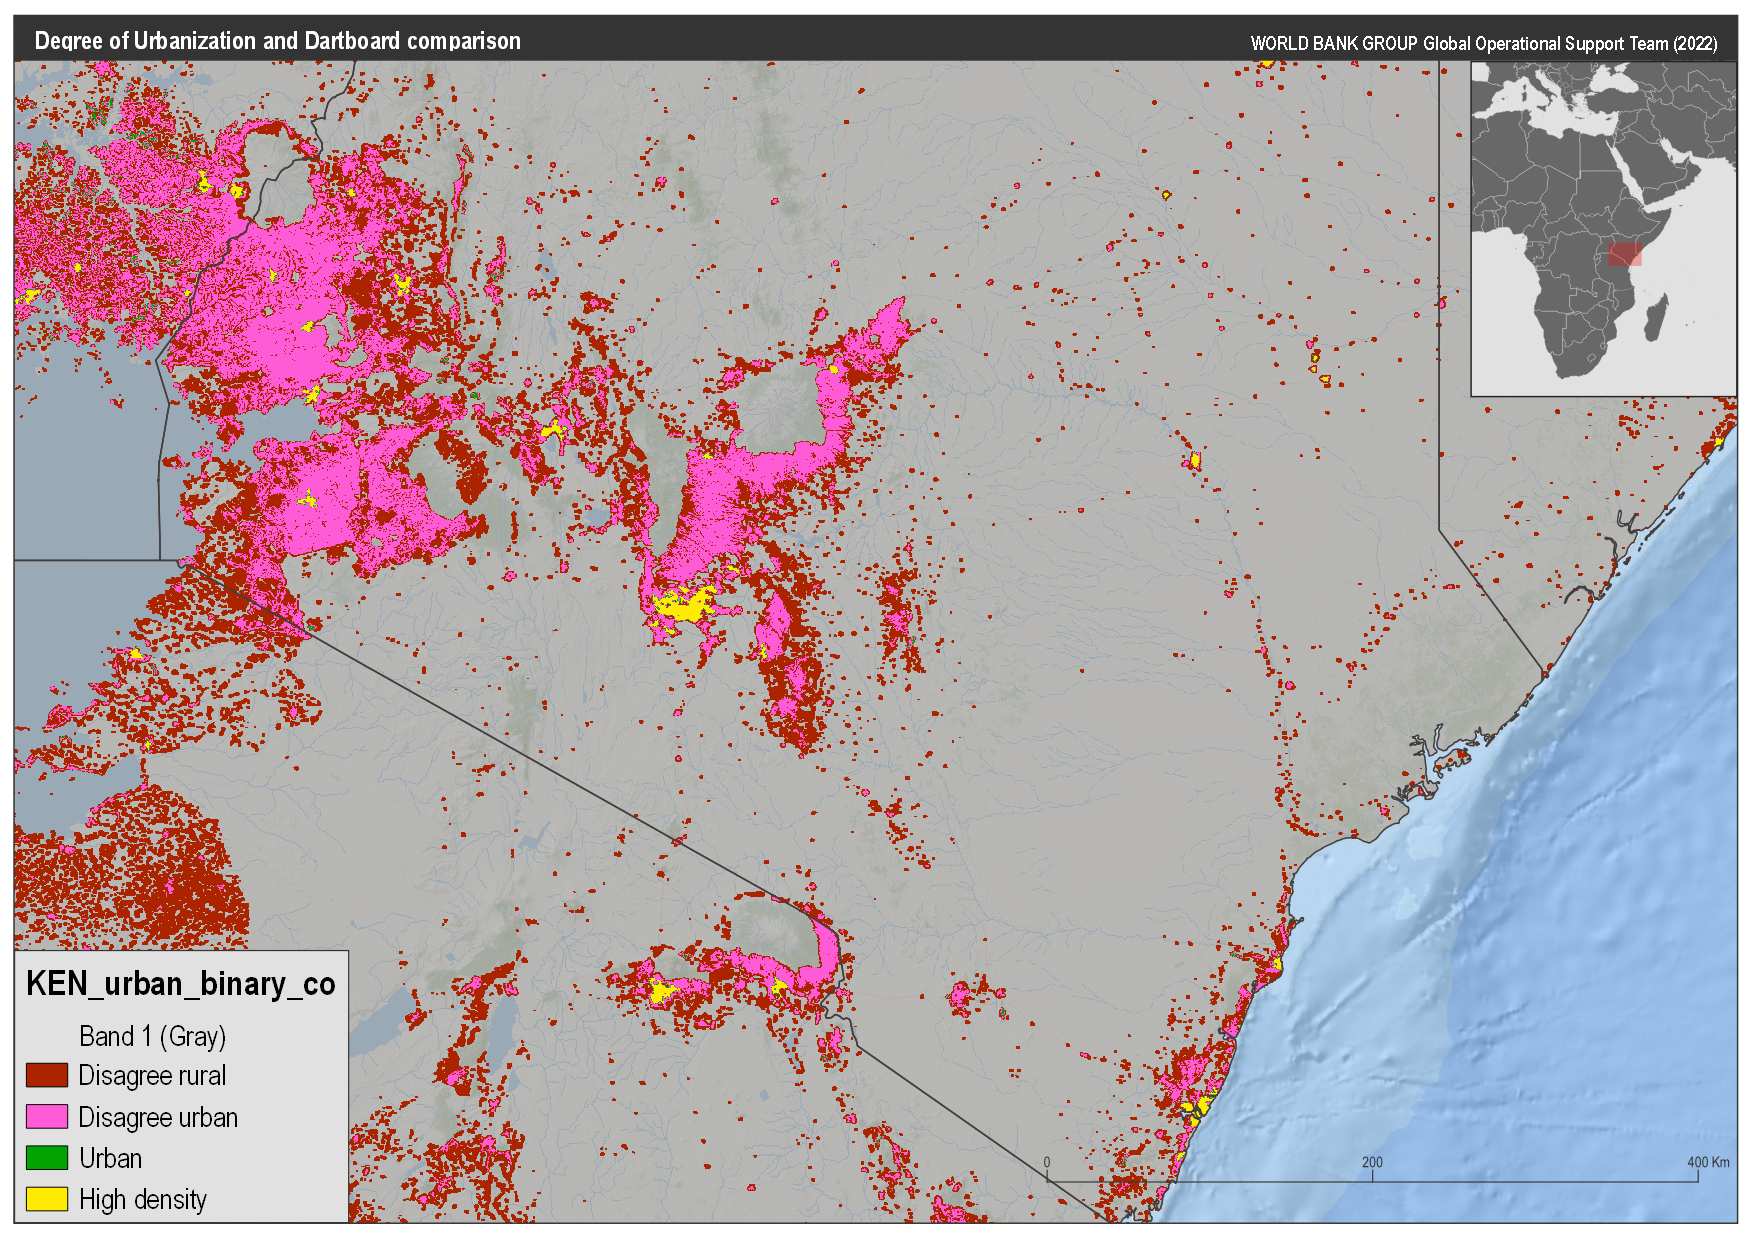Click the Band 1 (Gray) legend entry
1753x1240 pixels.
tap(152, 1037)
